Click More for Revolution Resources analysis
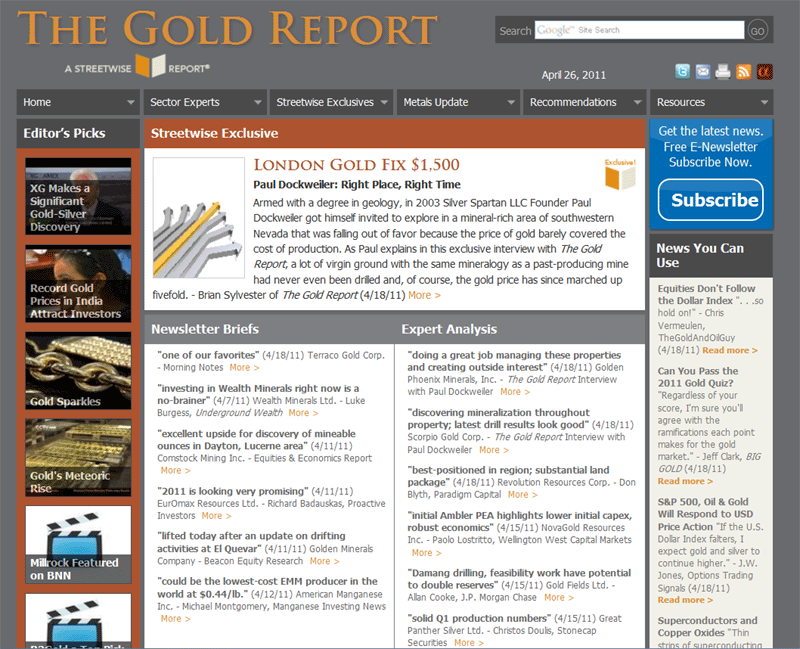The height and width of the screenshot is (649, 800). point(522,495)
